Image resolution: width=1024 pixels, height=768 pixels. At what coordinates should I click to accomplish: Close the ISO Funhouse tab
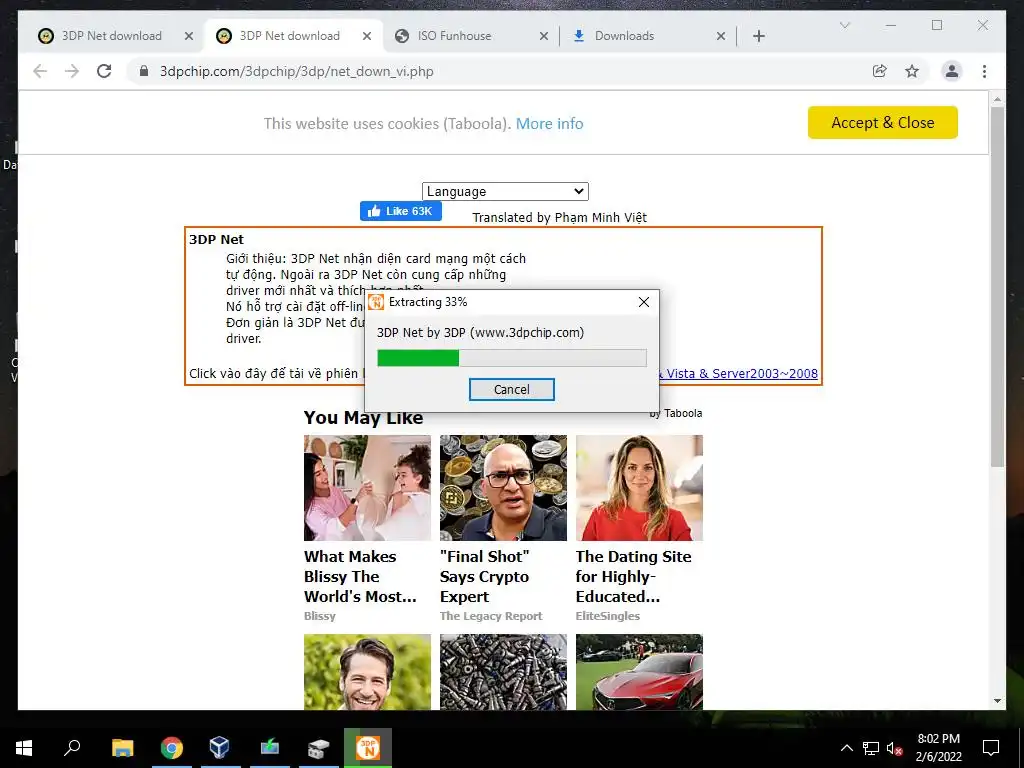[x=543, y=36]
